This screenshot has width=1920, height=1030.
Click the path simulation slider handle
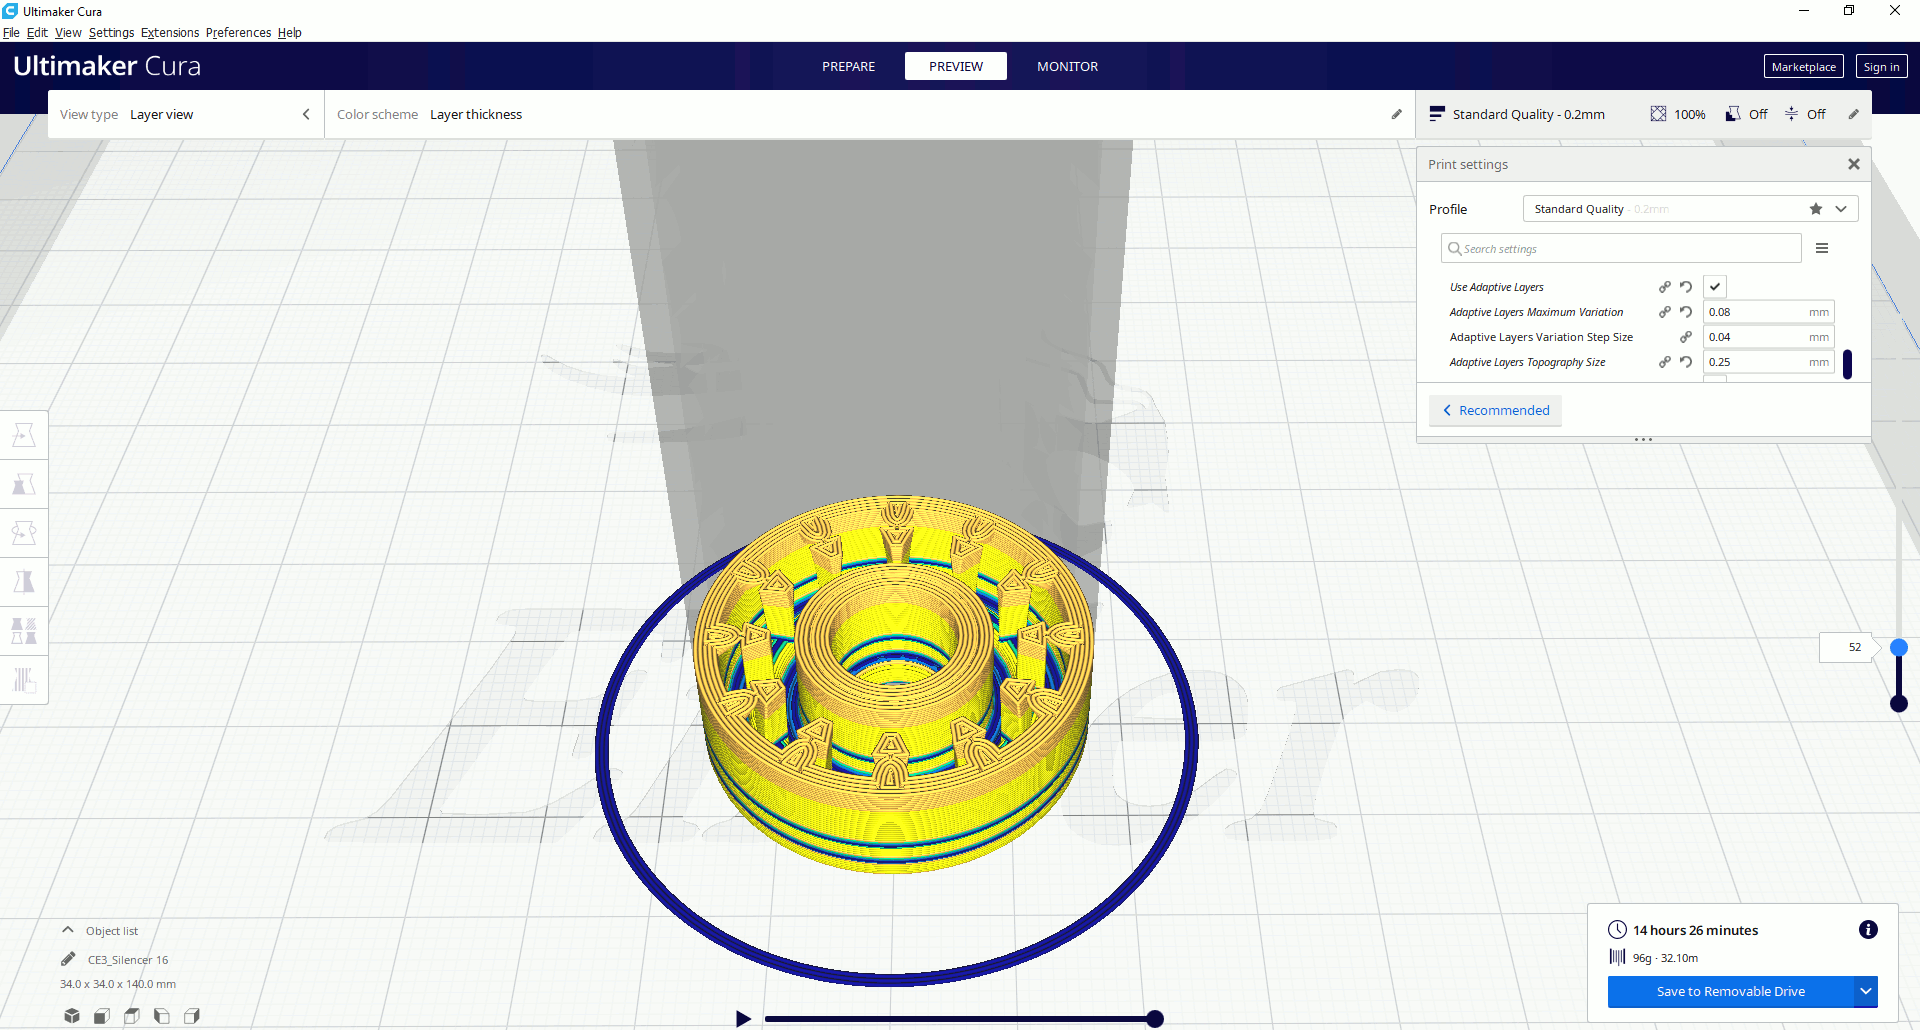point(1155,1019)
